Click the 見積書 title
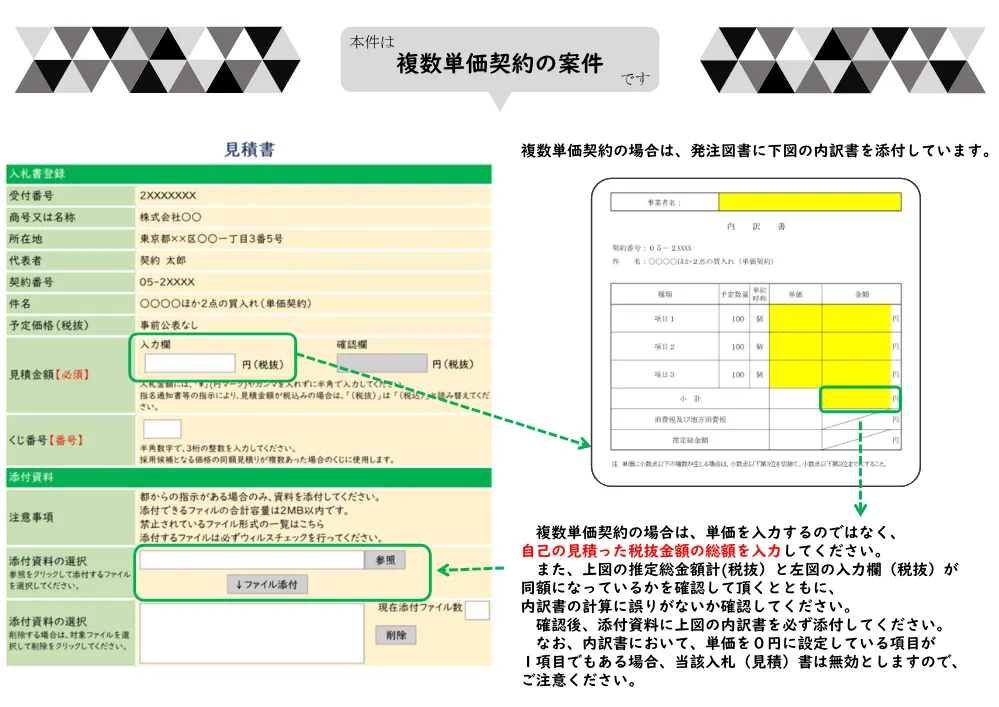999x707 pixels. click(x=249, y=150)
